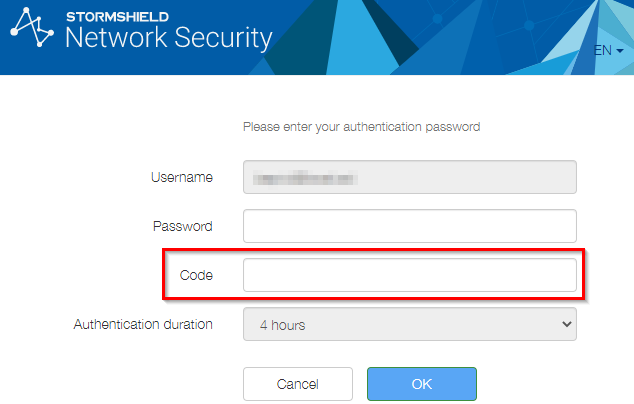Click the arrow on the duration dropdown
634x404 pixels.
click(x=567, y=324)
